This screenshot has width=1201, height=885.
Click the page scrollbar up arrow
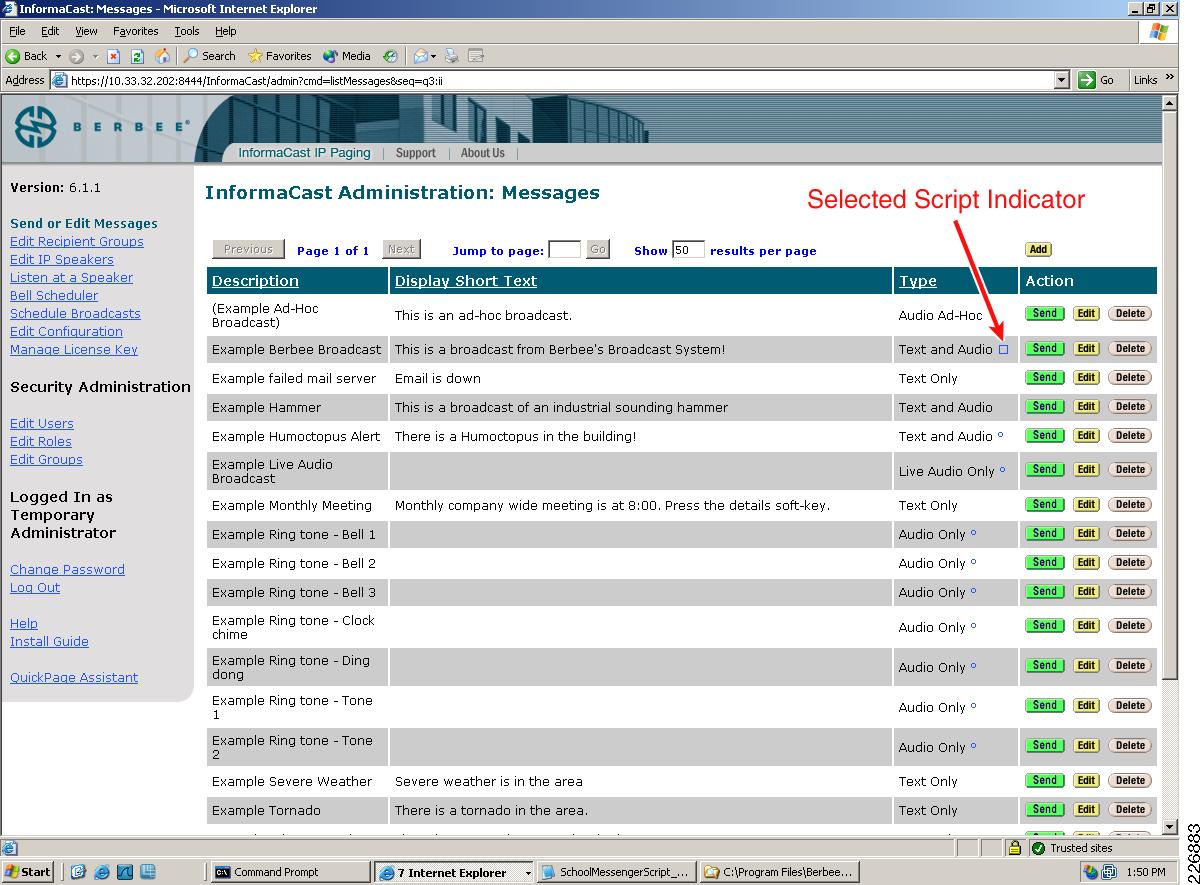1171,102
